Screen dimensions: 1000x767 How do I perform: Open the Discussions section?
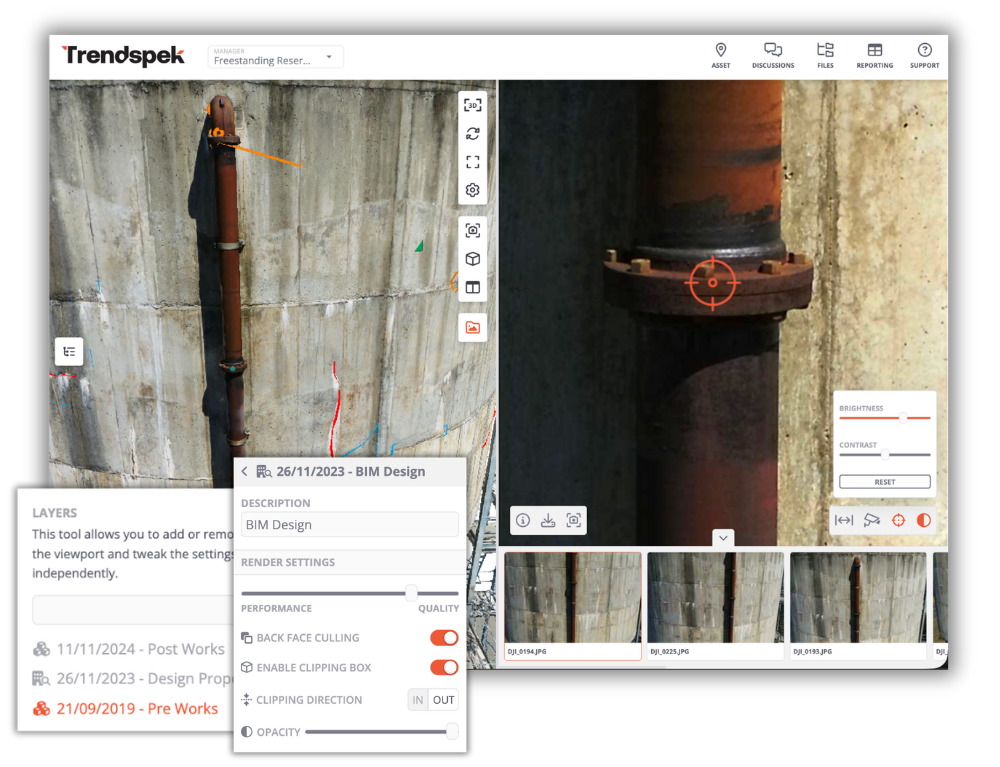[x=773, y=55]
